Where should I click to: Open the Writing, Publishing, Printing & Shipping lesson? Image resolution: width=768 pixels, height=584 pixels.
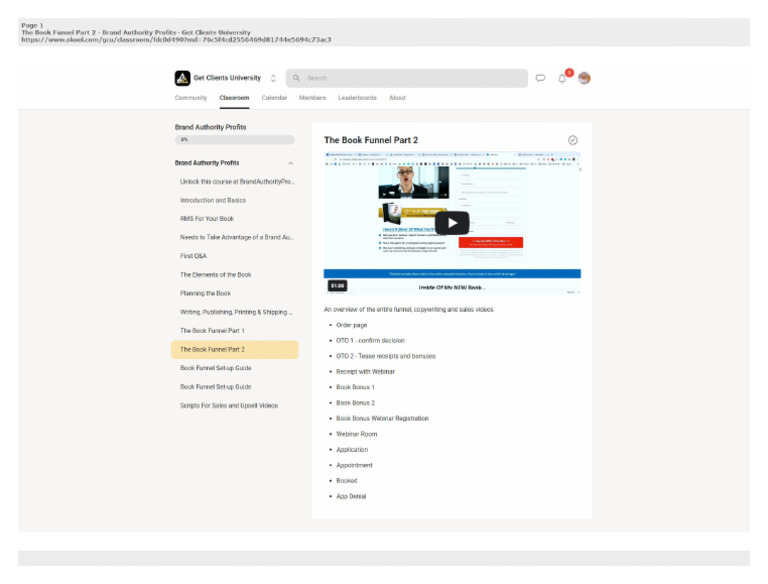coord(235,312)
